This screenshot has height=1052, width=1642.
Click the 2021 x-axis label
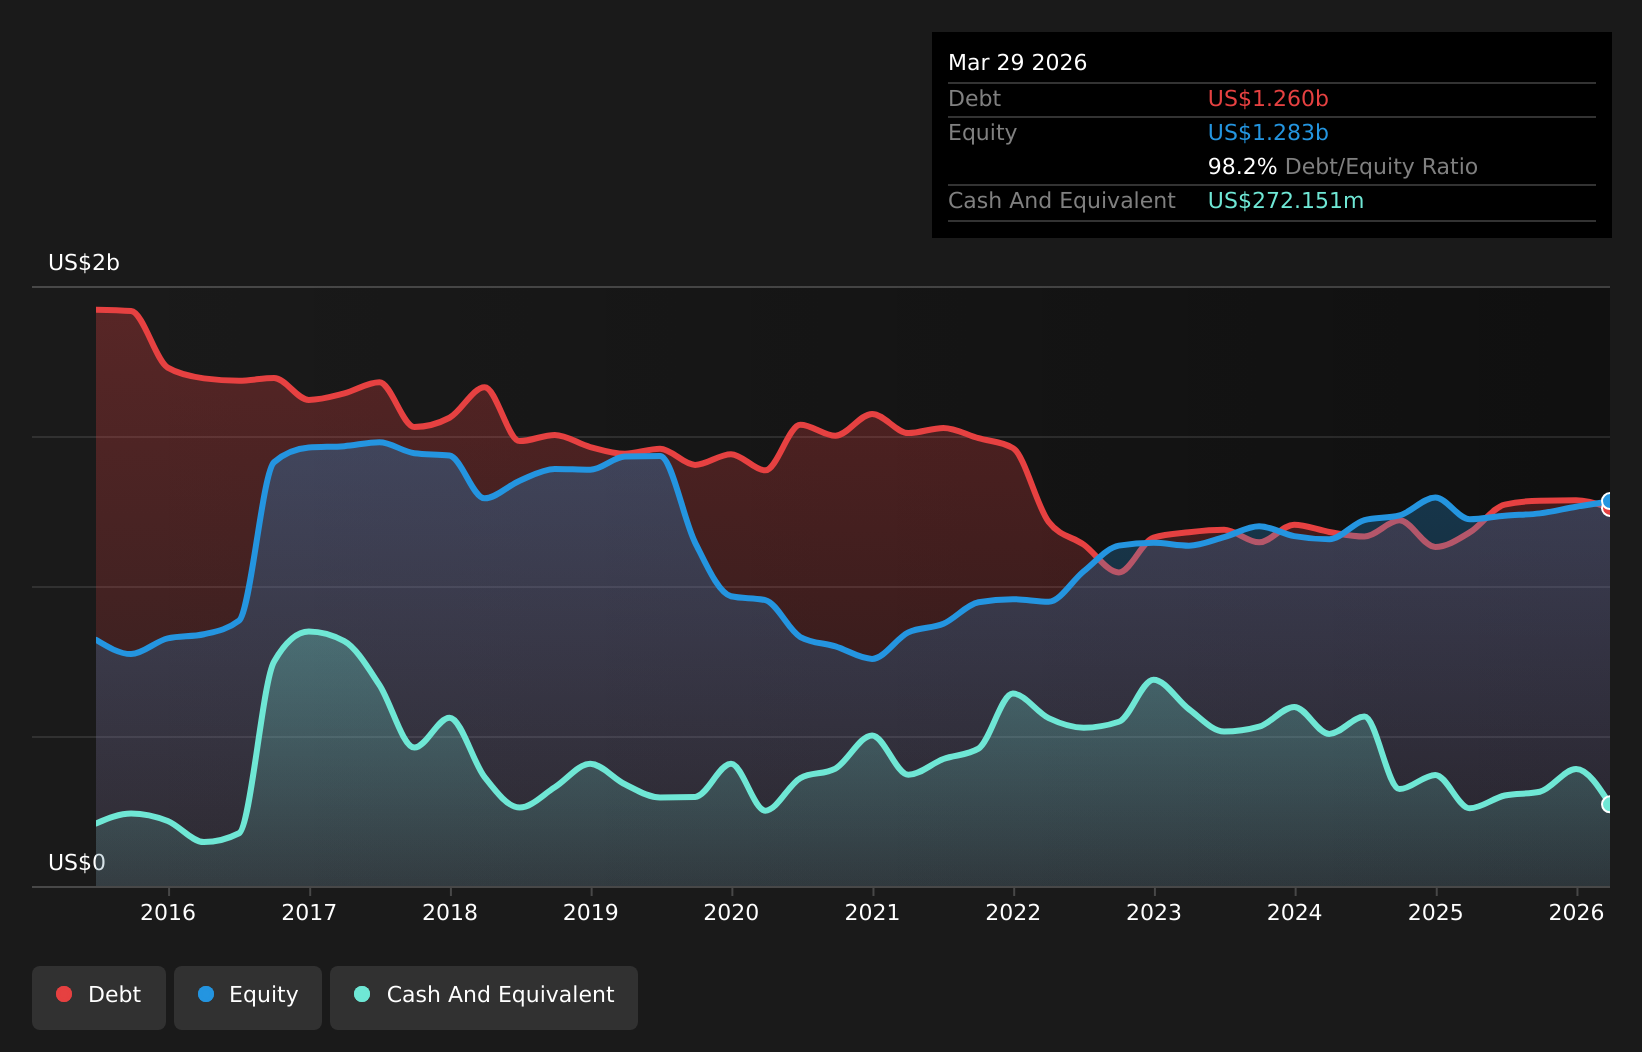pos(873,912)
